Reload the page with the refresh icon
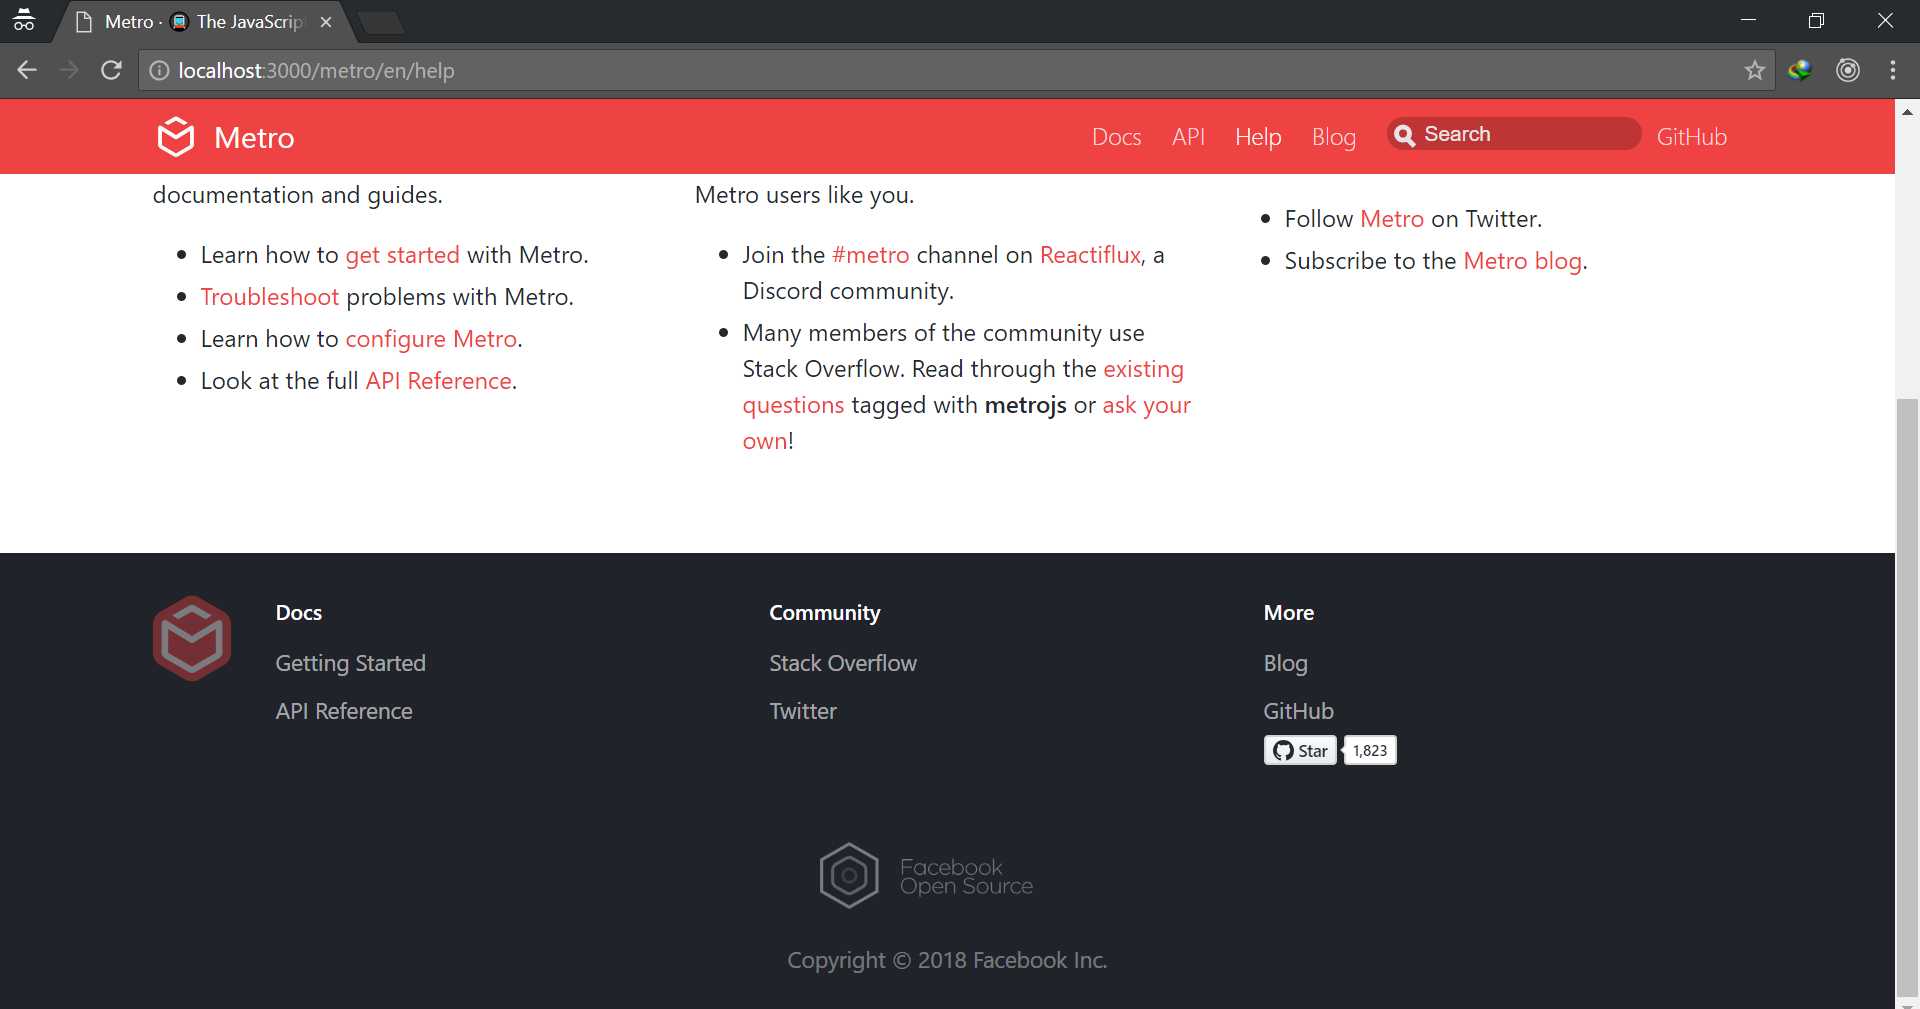The height and width of the screenshot is (1009, 1920). tap(111, 70)
